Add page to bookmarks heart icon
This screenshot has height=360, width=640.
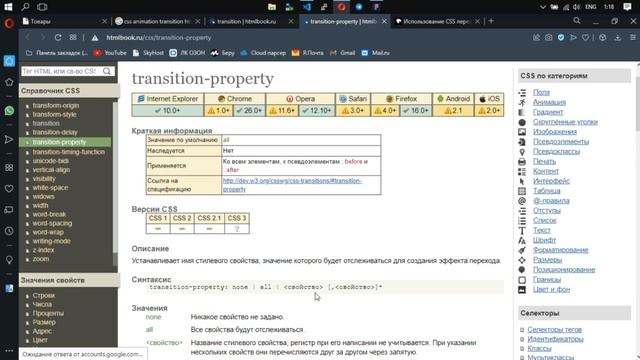tap(585, 38)
